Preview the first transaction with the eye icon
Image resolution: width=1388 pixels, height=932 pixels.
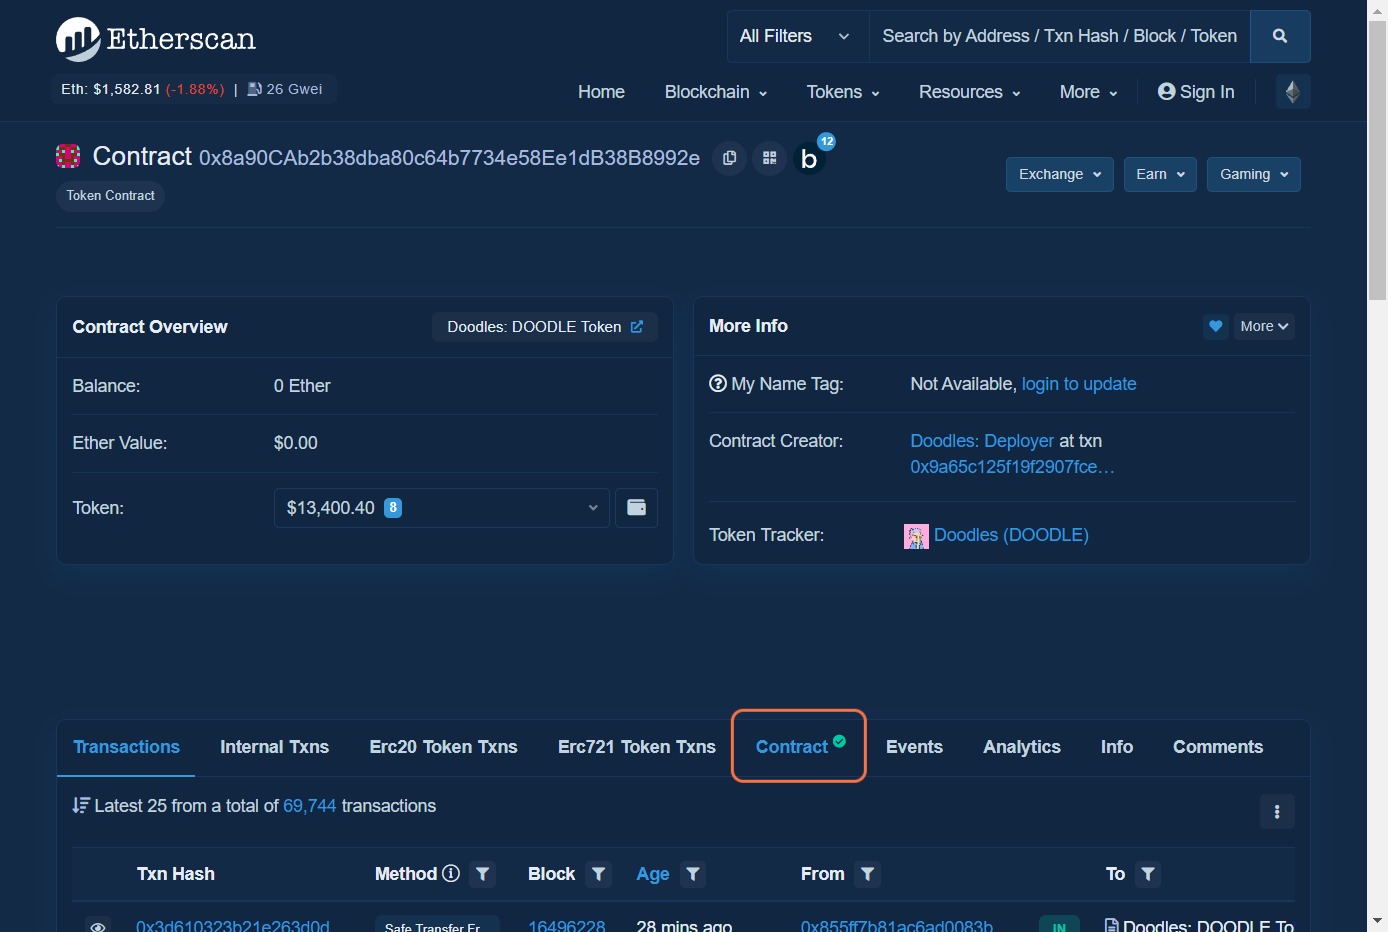(98, 925)
